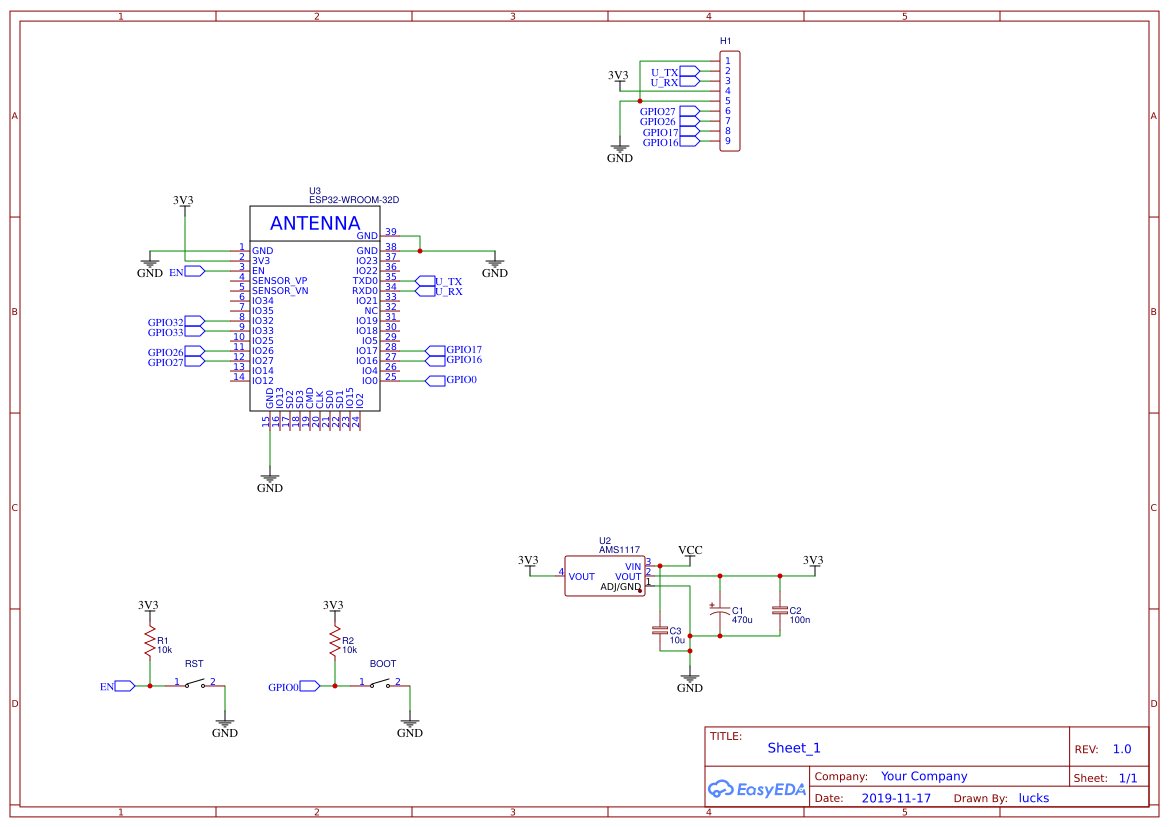Screen dimensions: 1169x827
Task: Select the 3V3 power flag above R2
Action: [x=333, y=608]
